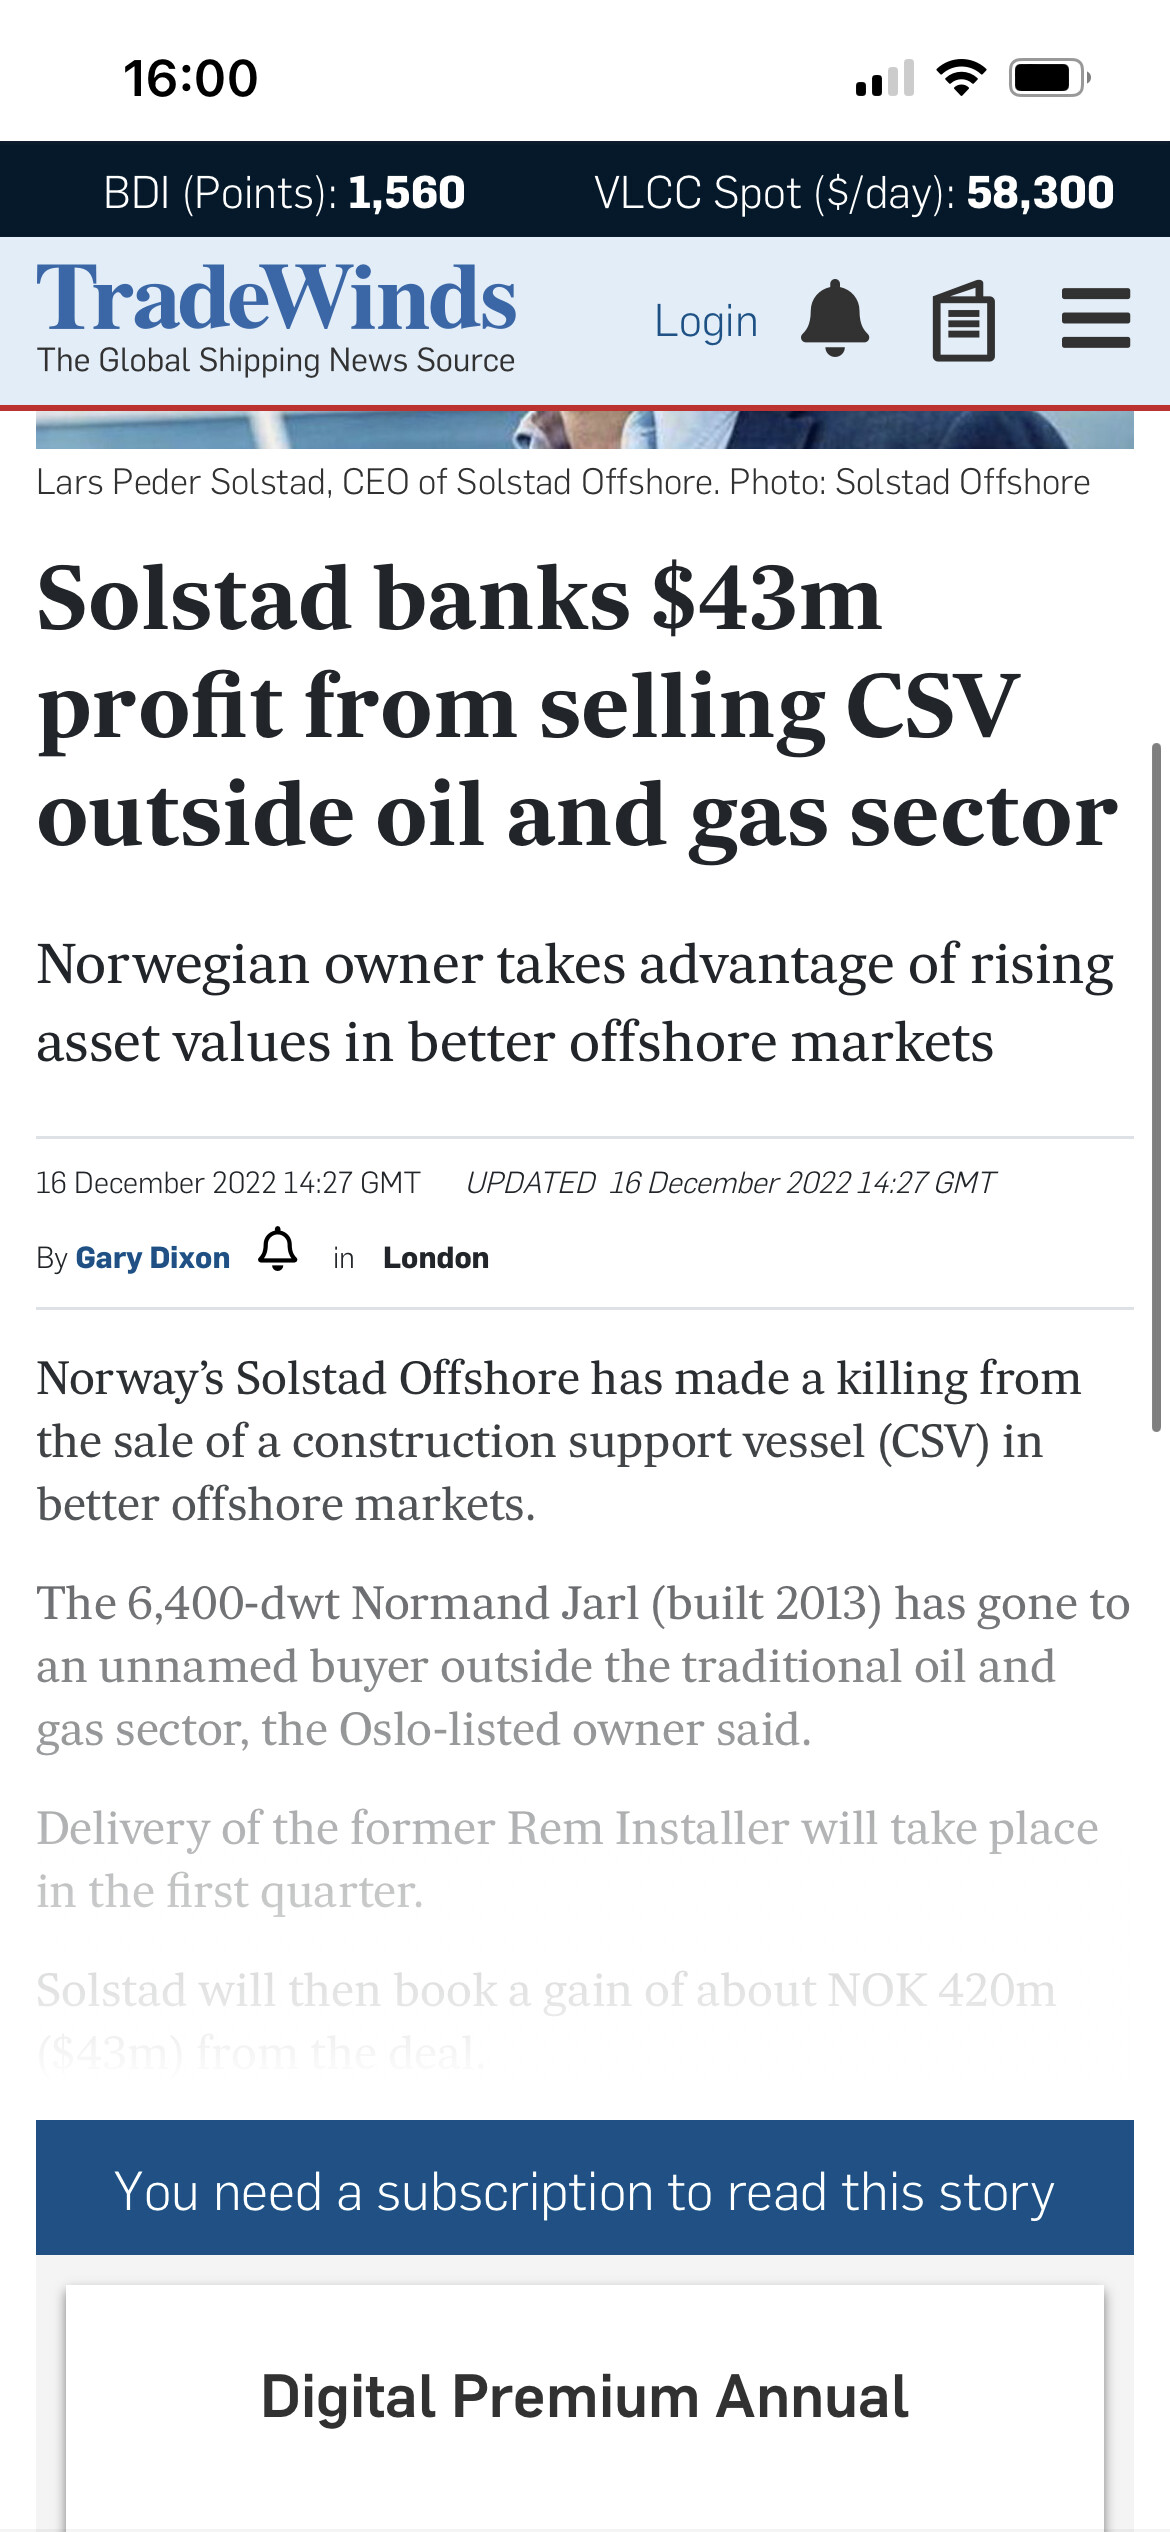Tap the photo caption text

(563, 482)
